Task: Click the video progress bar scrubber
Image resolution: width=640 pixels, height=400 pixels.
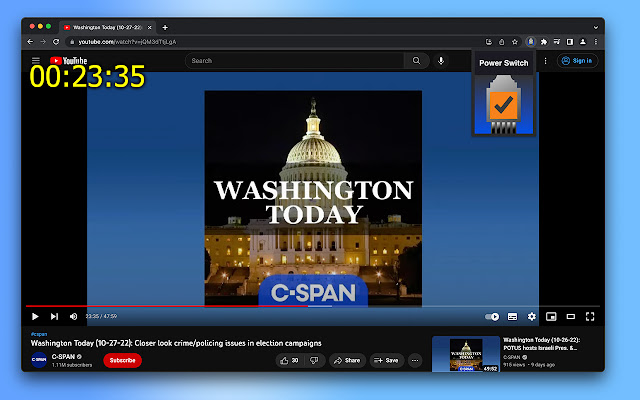Action: pos(313,306)
